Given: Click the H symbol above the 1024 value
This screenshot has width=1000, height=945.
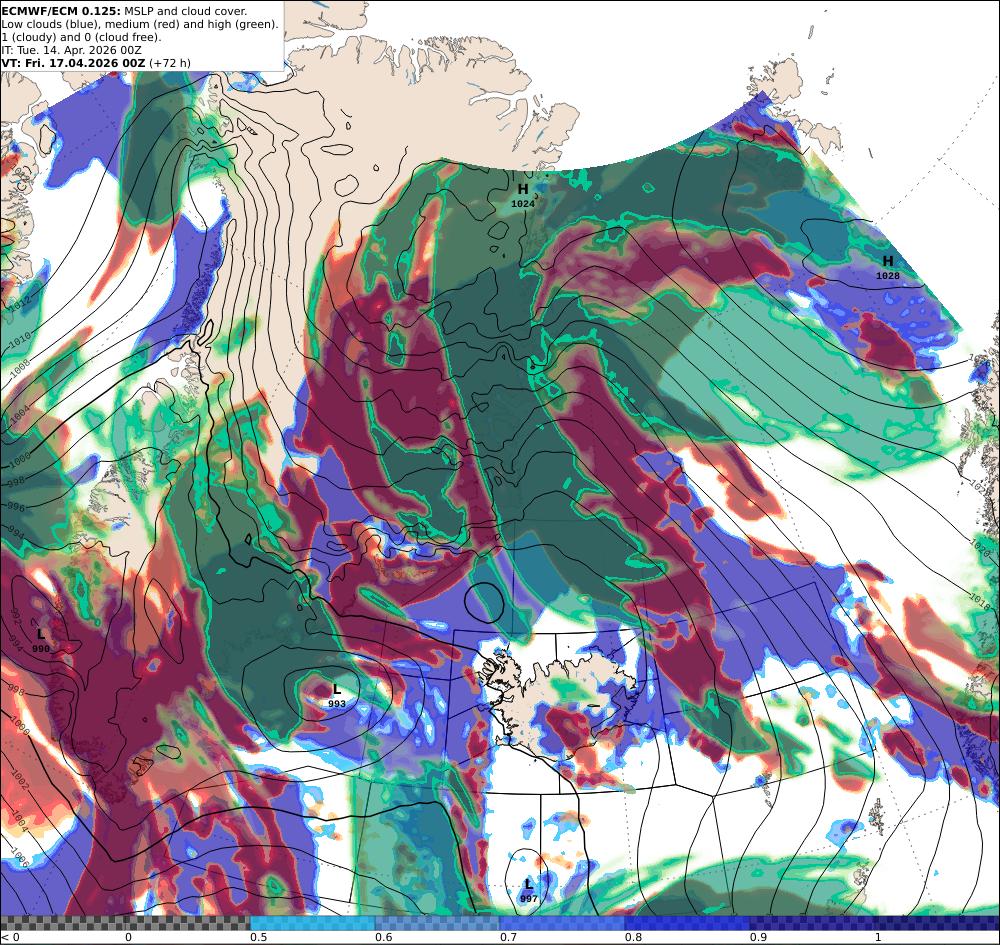Looking at the screenshot, I should (523, 189).
